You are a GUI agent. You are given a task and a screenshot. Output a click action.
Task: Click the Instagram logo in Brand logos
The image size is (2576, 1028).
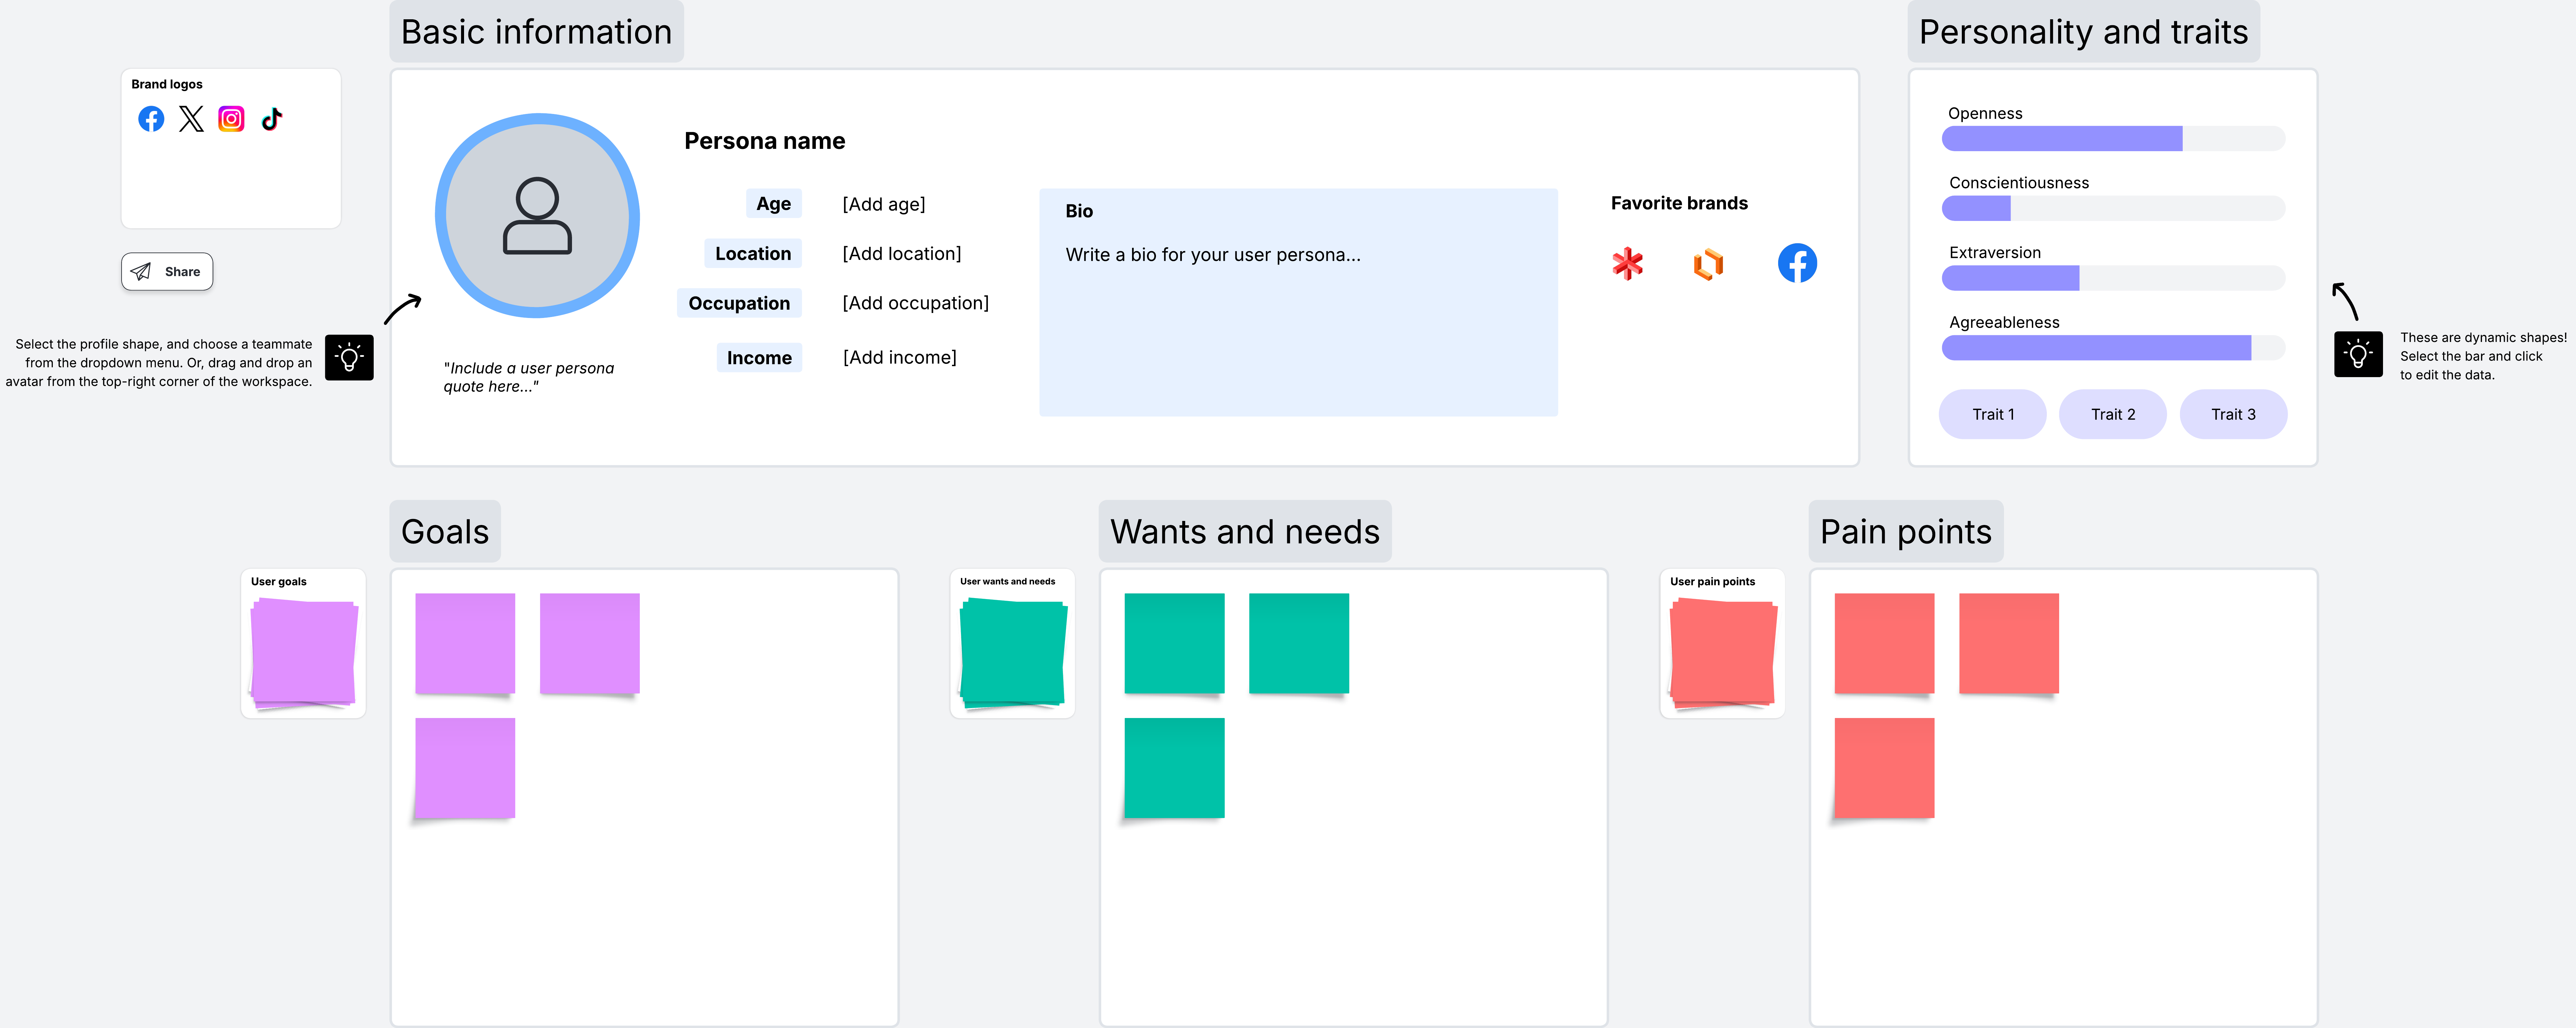[231, 119]
